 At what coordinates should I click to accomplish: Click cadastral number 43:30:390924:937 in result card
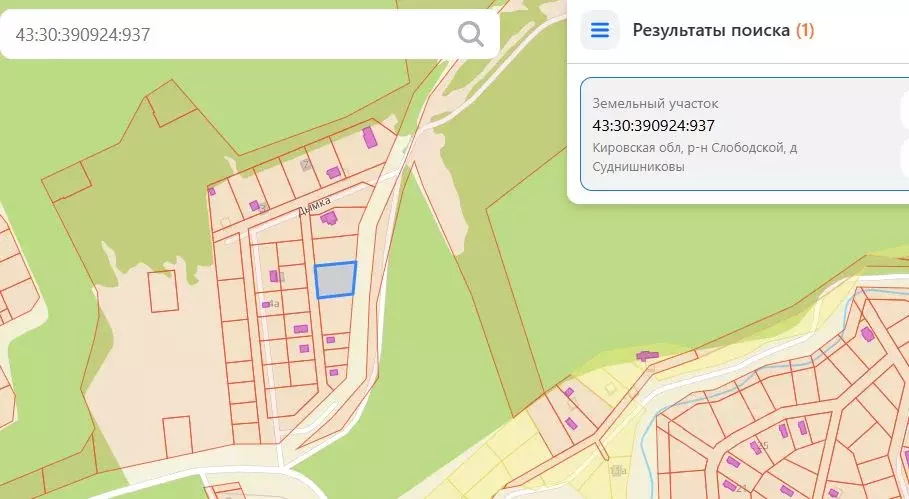(653, 126)
